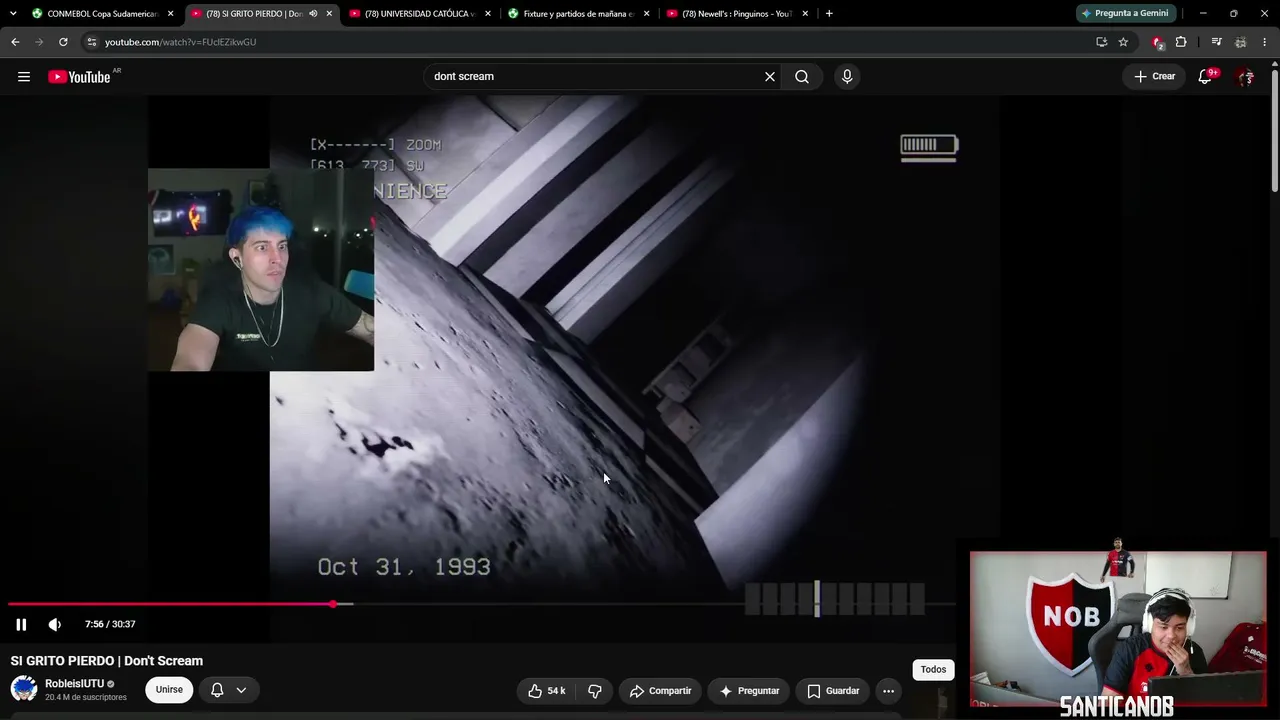
Task: Expand the tab search dropdown
Action: coord(13,14)
